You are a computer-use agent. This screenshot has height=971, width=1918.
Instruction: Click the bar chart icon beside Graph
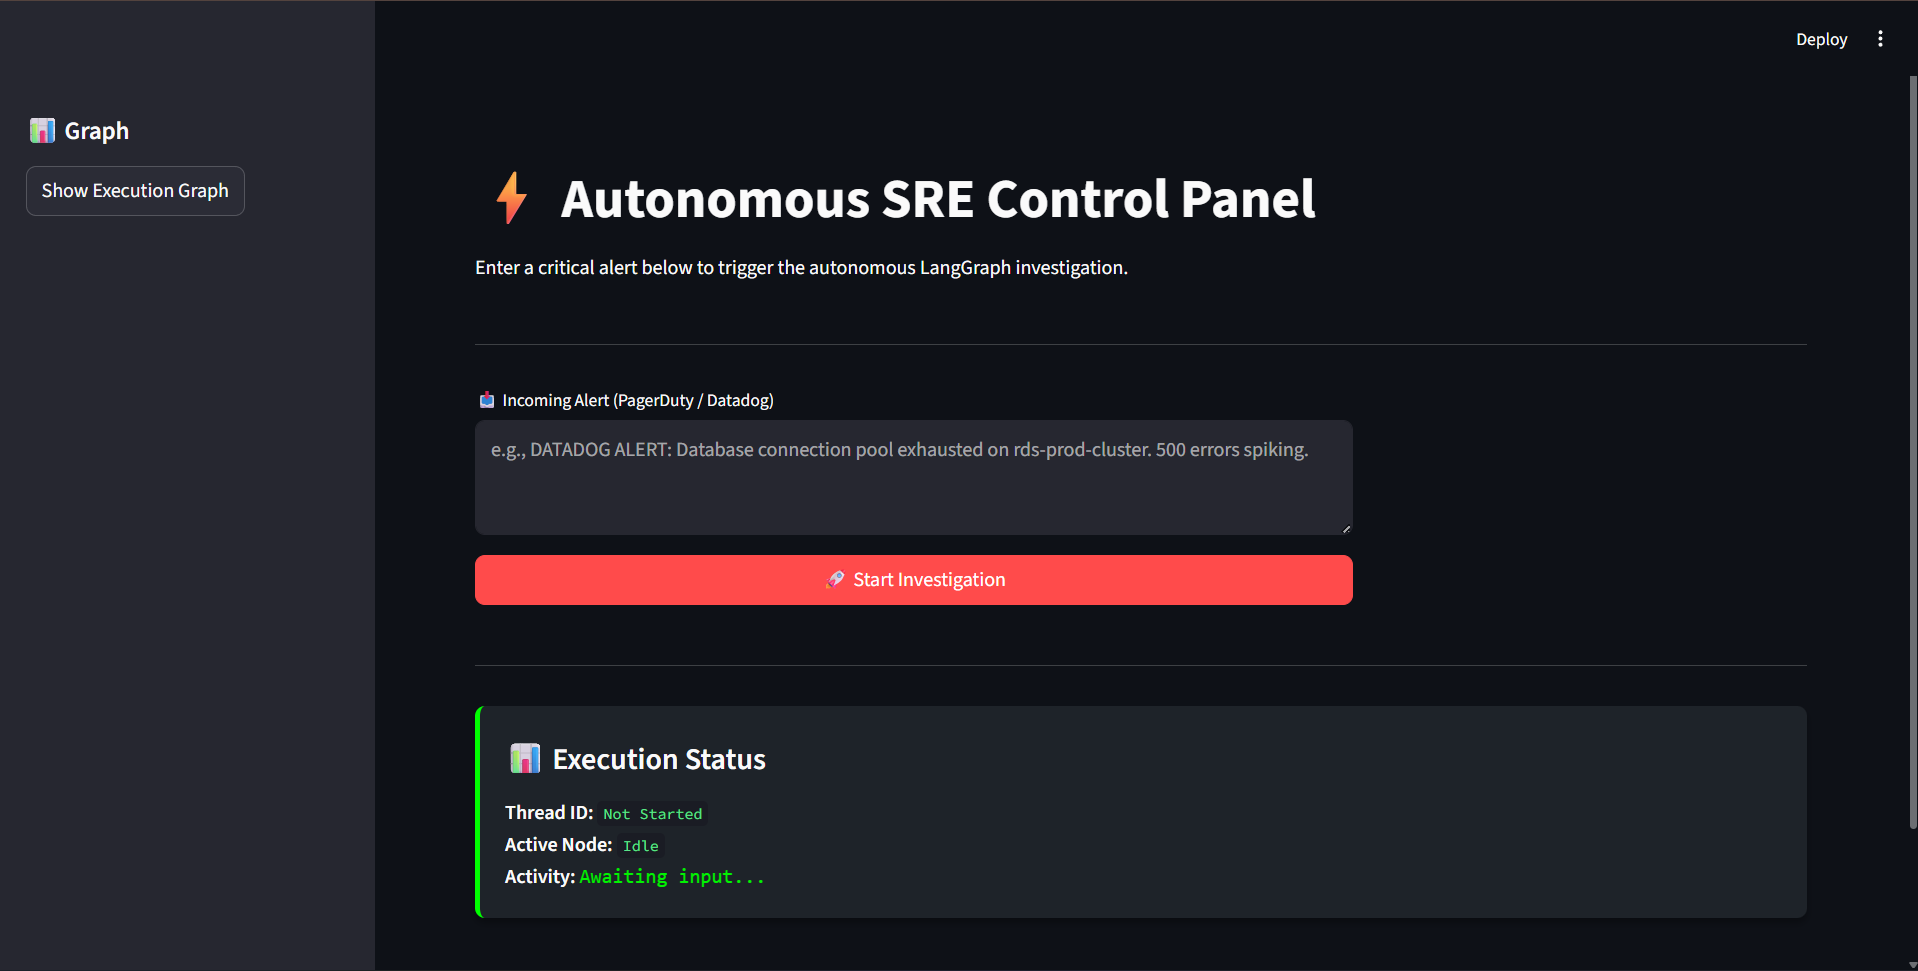pyautogui.click(x=42, y=131)
